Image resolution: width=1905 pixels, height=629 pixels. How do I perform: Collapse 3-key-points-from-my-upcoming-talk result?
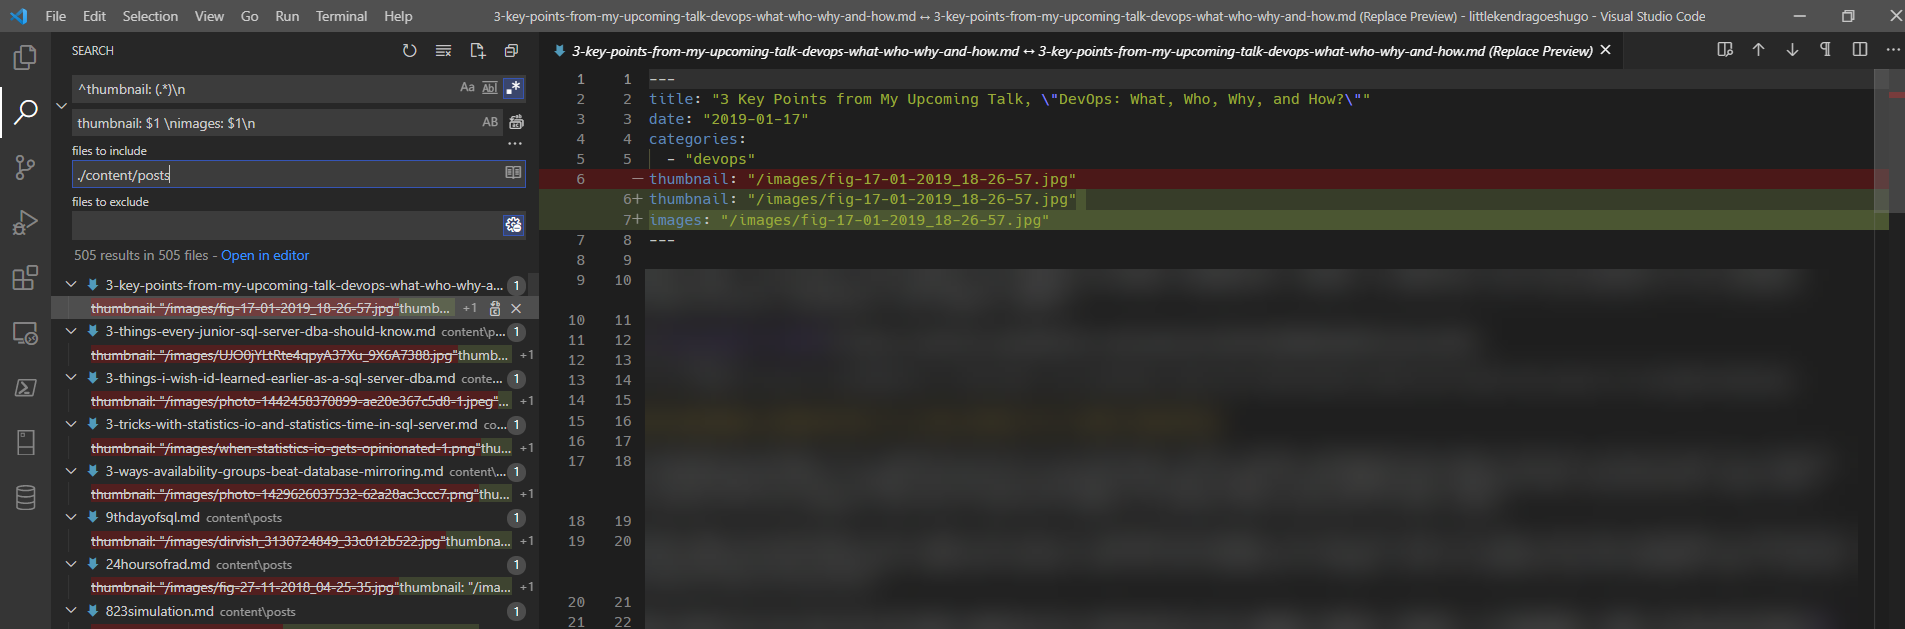coord(71,285)
